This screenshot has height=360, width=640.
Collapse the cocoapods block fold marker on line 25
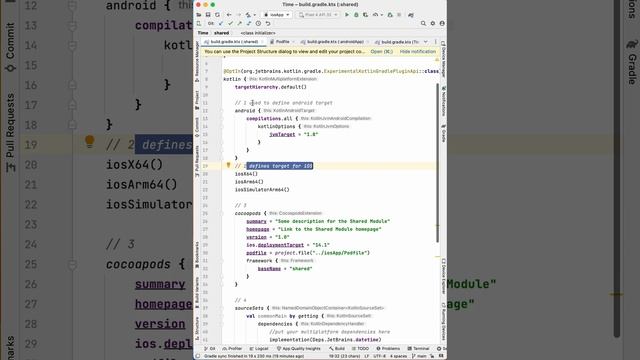tap(221, 213)
